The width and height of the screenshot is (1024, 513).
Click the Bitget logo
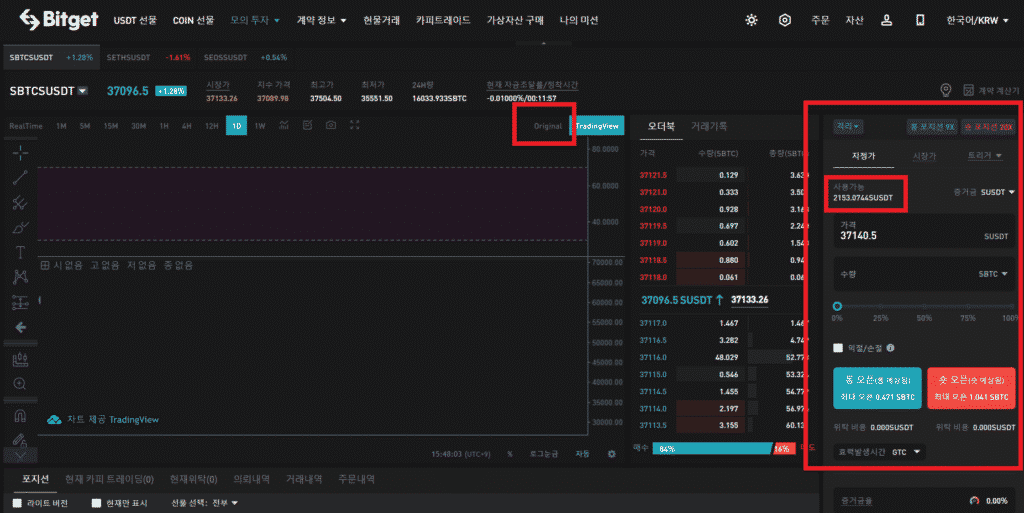[x=59, y=20]
